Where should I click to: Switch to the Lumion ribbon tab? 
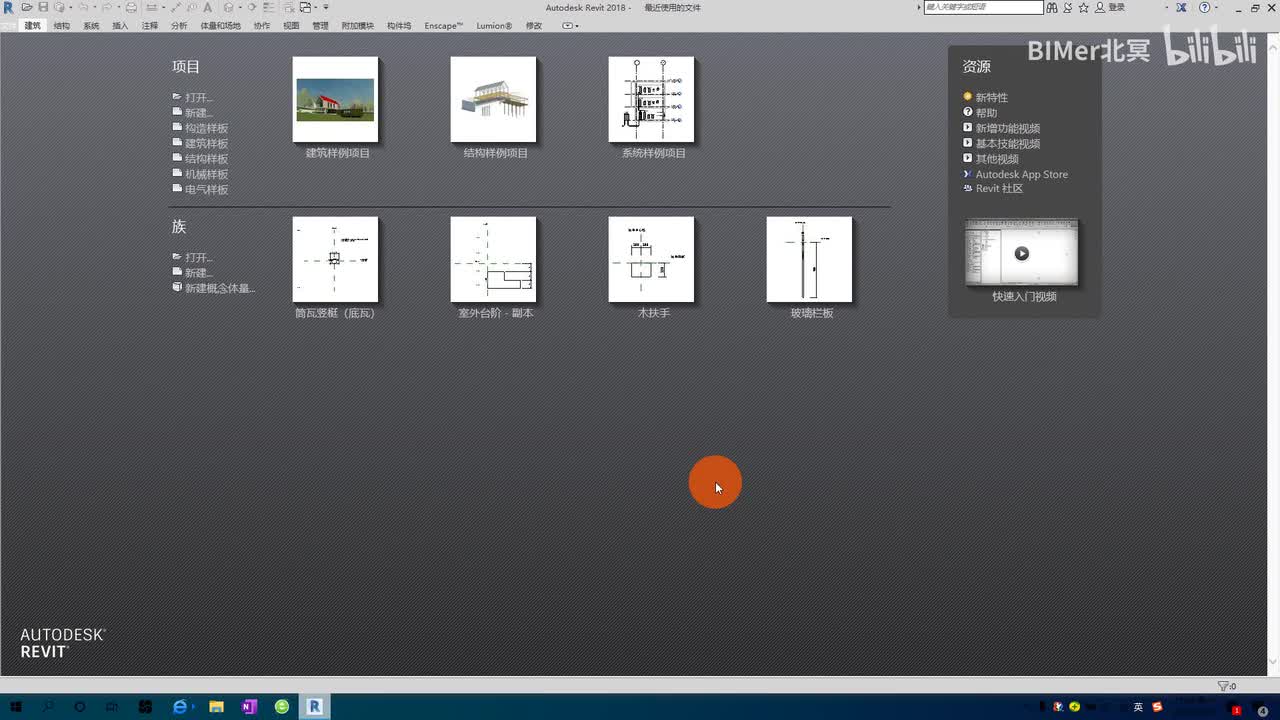494,26
